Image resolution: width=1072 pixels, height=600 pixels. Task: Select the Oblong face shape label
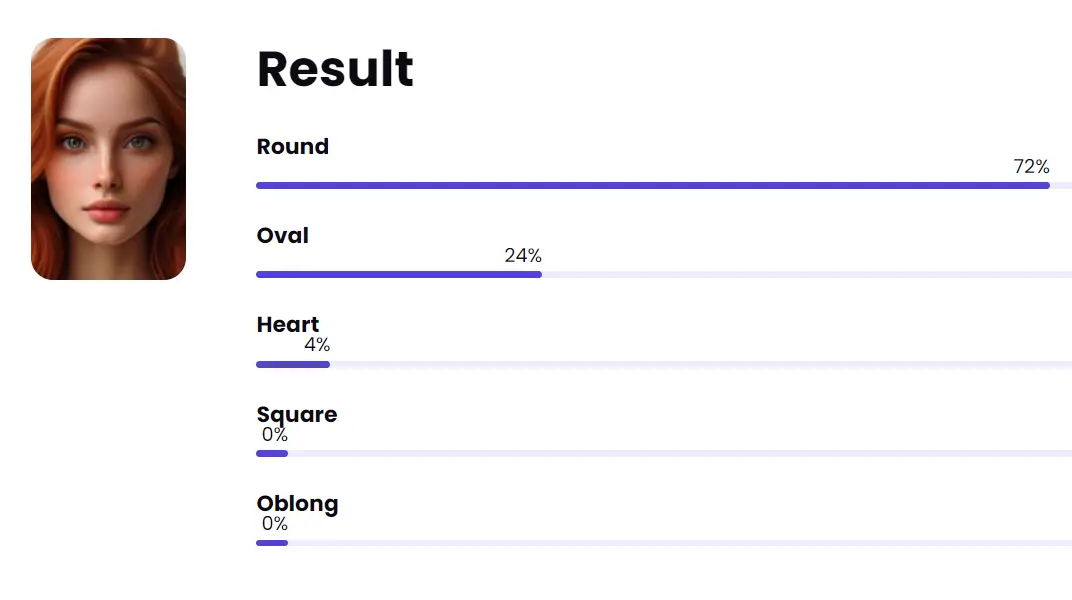(x=297, y=504)
